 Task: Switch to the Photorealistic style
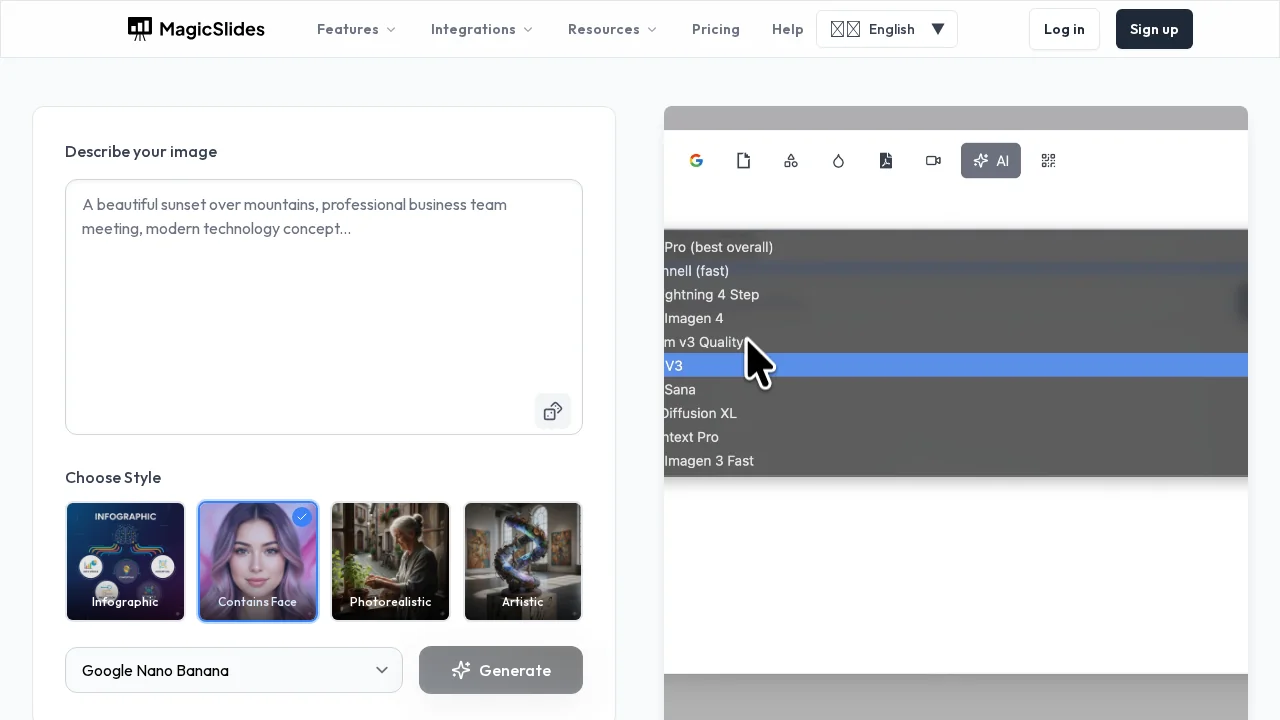(390, 561)
